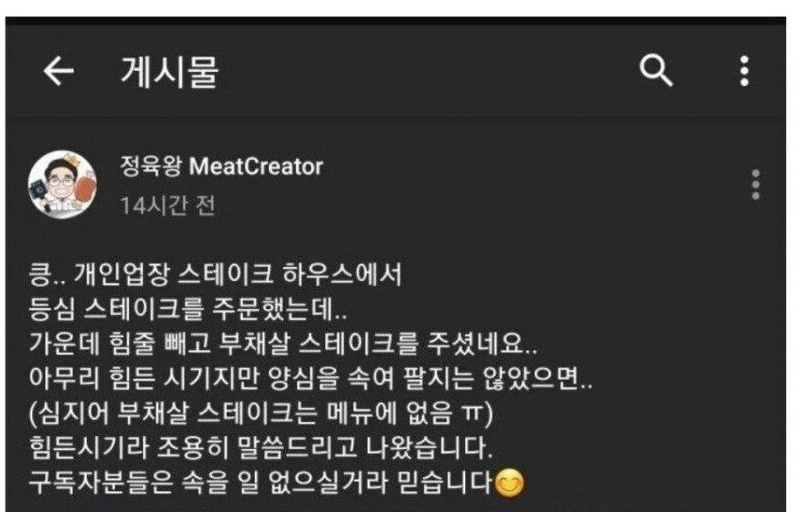Select the parenthesized line "(심지어 부채살 스테이크는"
The image size is (810, 512).
click(261, 413)
